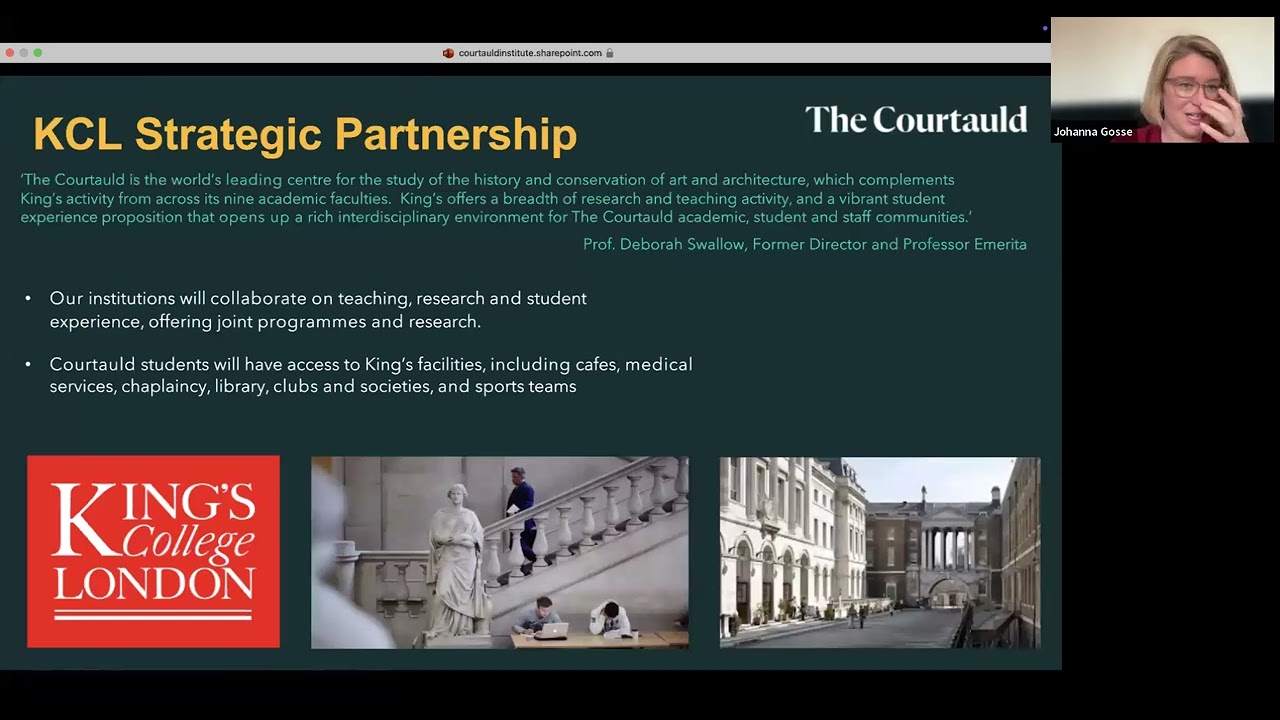Click the Johanna Gosse name label
Screen dimensions: 1280x720
pos(1093,132)
